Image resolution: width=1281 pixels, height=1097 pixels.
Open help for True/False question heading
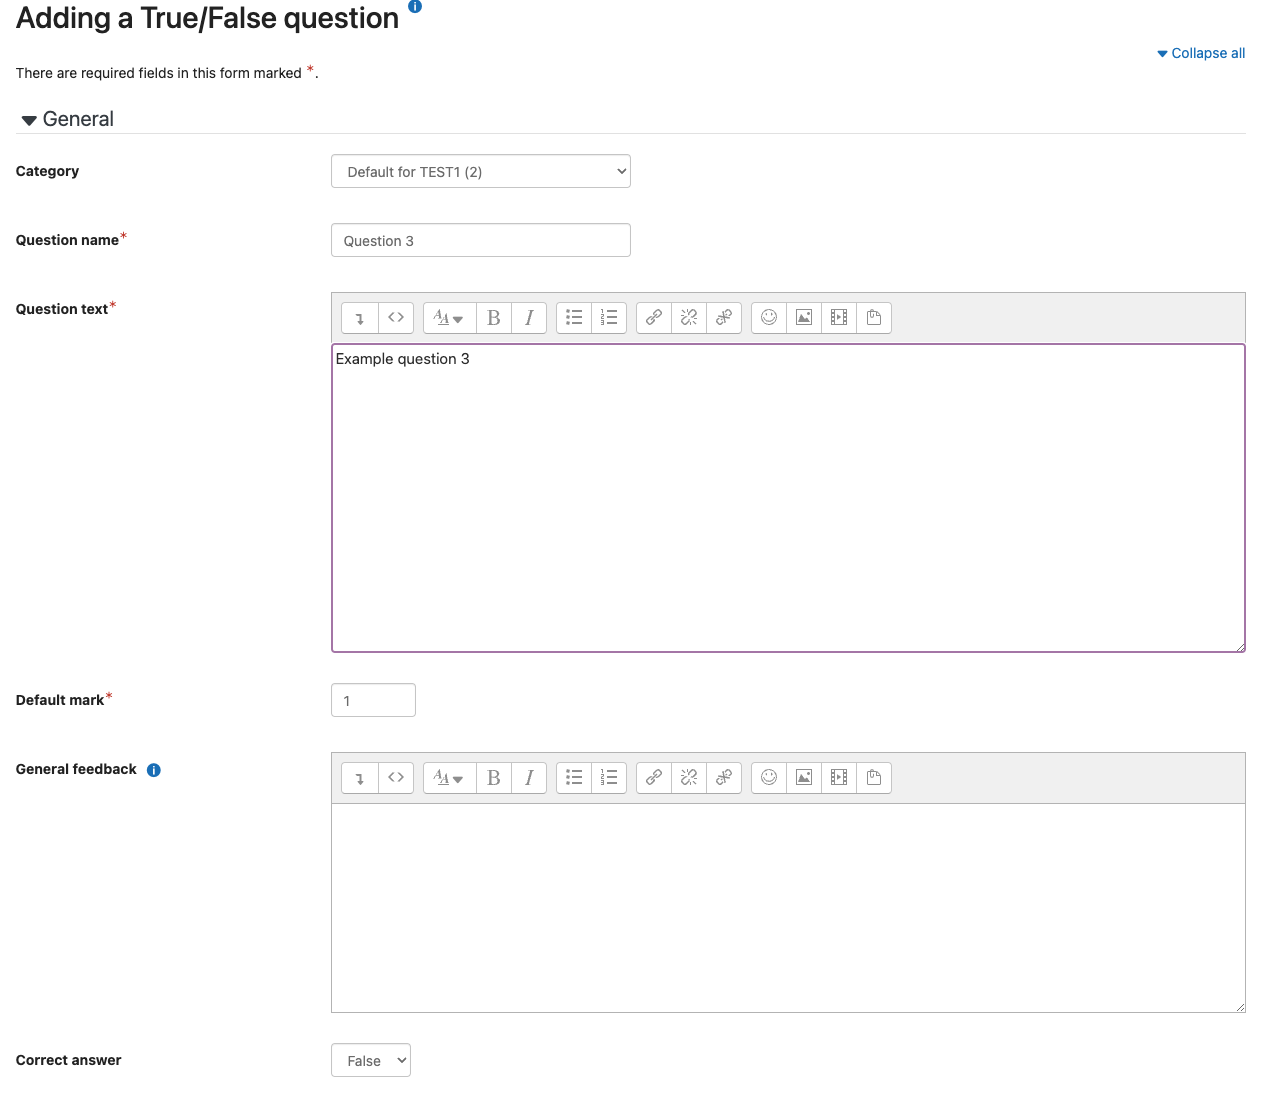tap(415, 6)
